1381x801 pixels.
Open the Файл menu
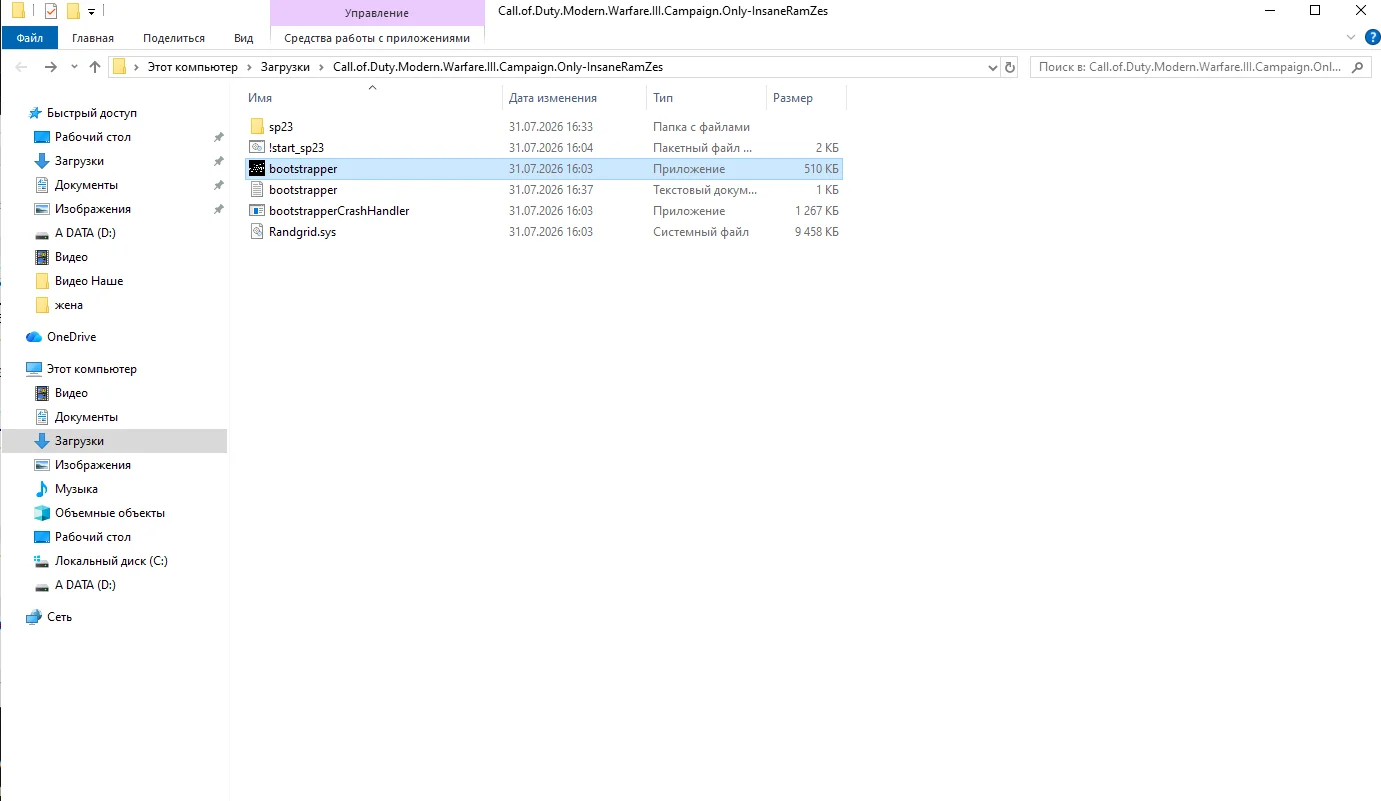tap(30, 38)
